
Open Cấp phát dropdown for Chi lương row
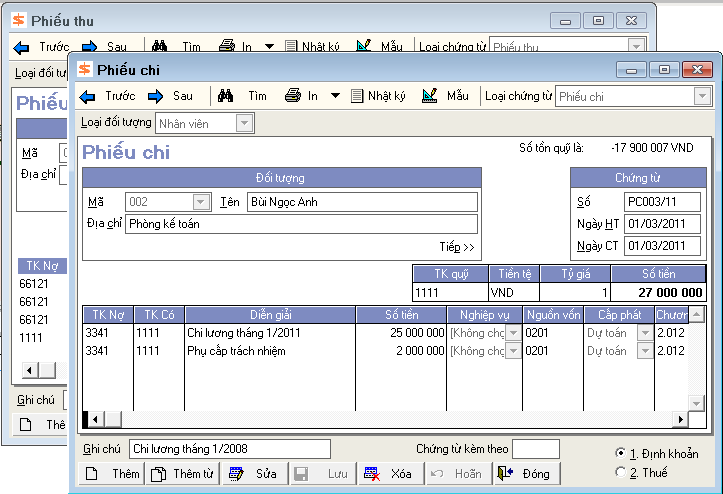coord(645,333)
